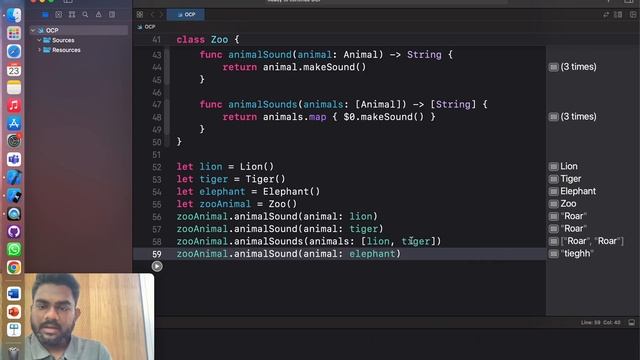Open the Symbol navigator icon

click(72, 14)
